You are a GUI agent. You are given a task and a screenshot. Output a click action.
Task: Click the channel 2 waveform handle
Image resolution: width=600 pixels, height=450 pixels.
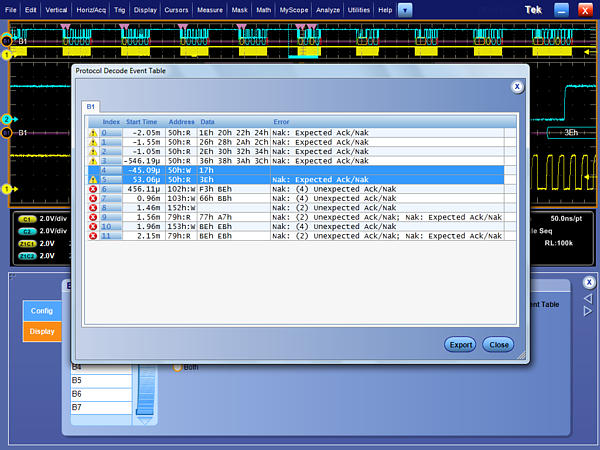[x=8, y=117]
